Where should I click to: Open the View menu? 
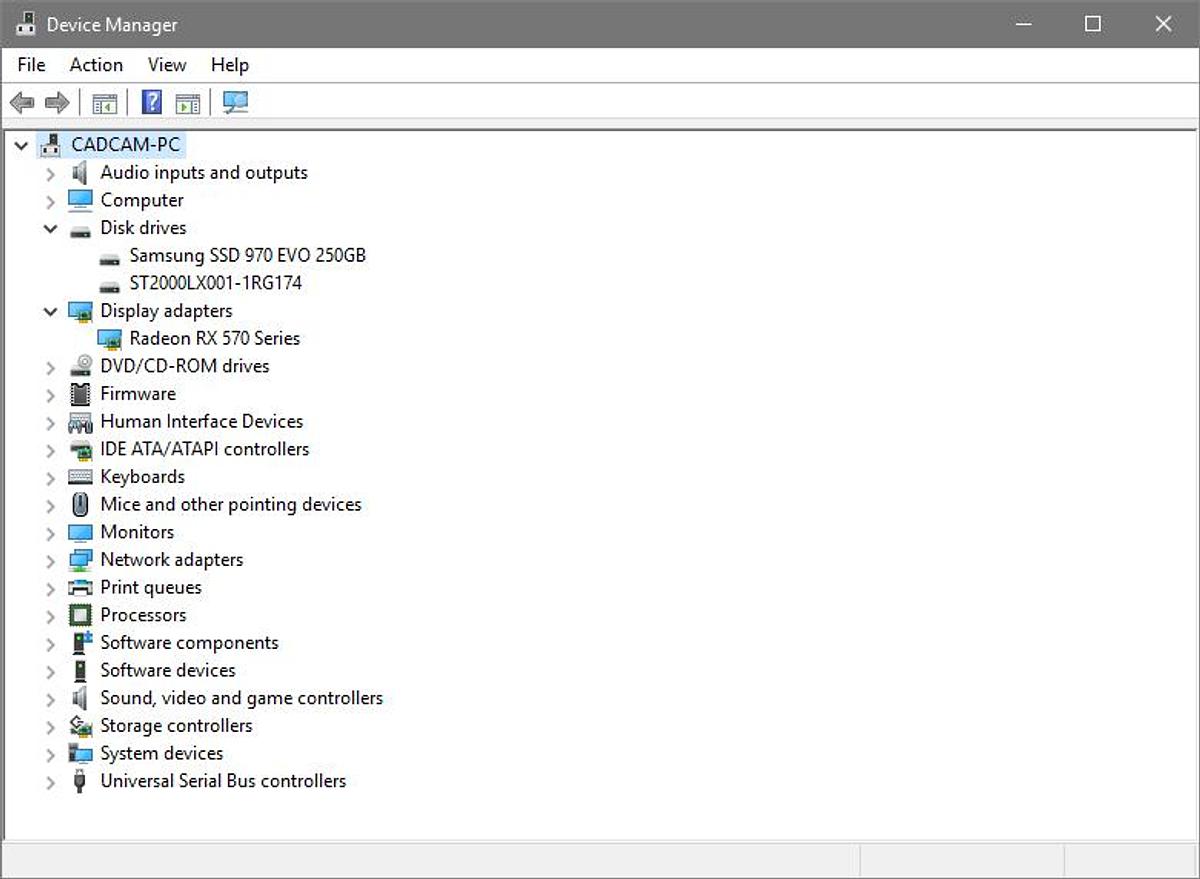click(167, 65)
